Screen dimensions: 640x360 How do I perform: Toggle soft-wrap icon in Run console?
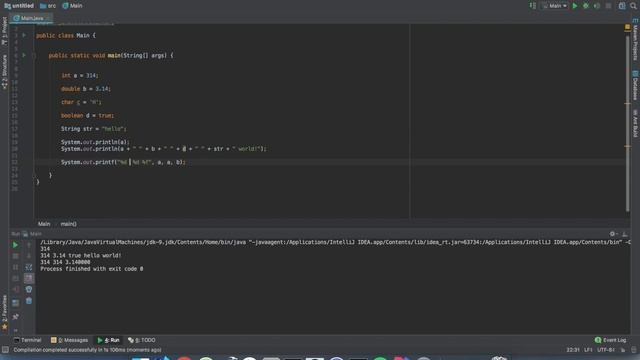pyautogui.click(x=29, y=267)
